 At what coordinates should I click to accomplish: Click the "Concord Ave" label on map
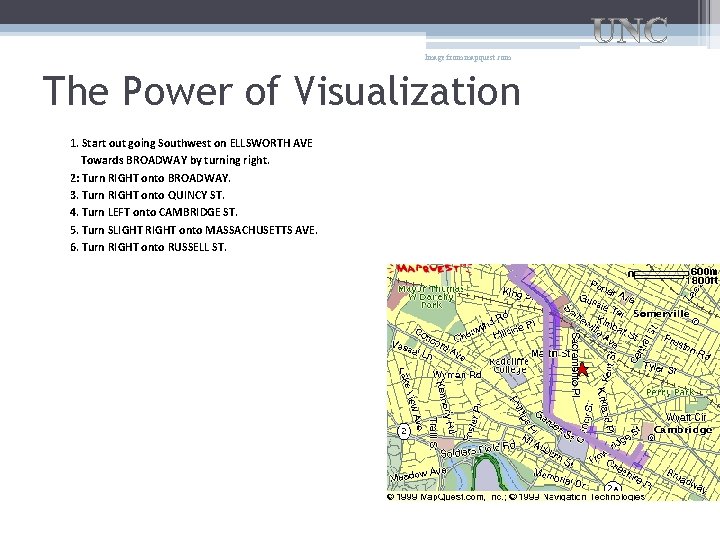pos(439,344)
